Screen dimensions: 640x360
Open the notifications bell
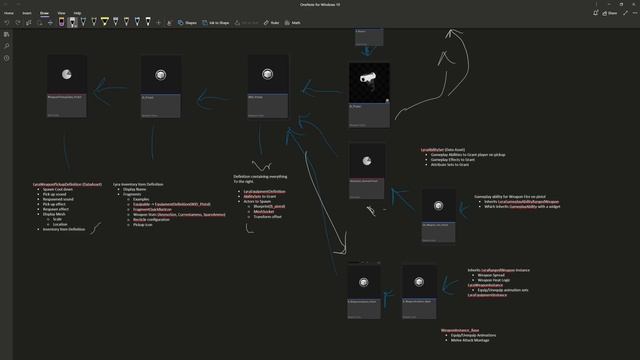pos(596,13)
